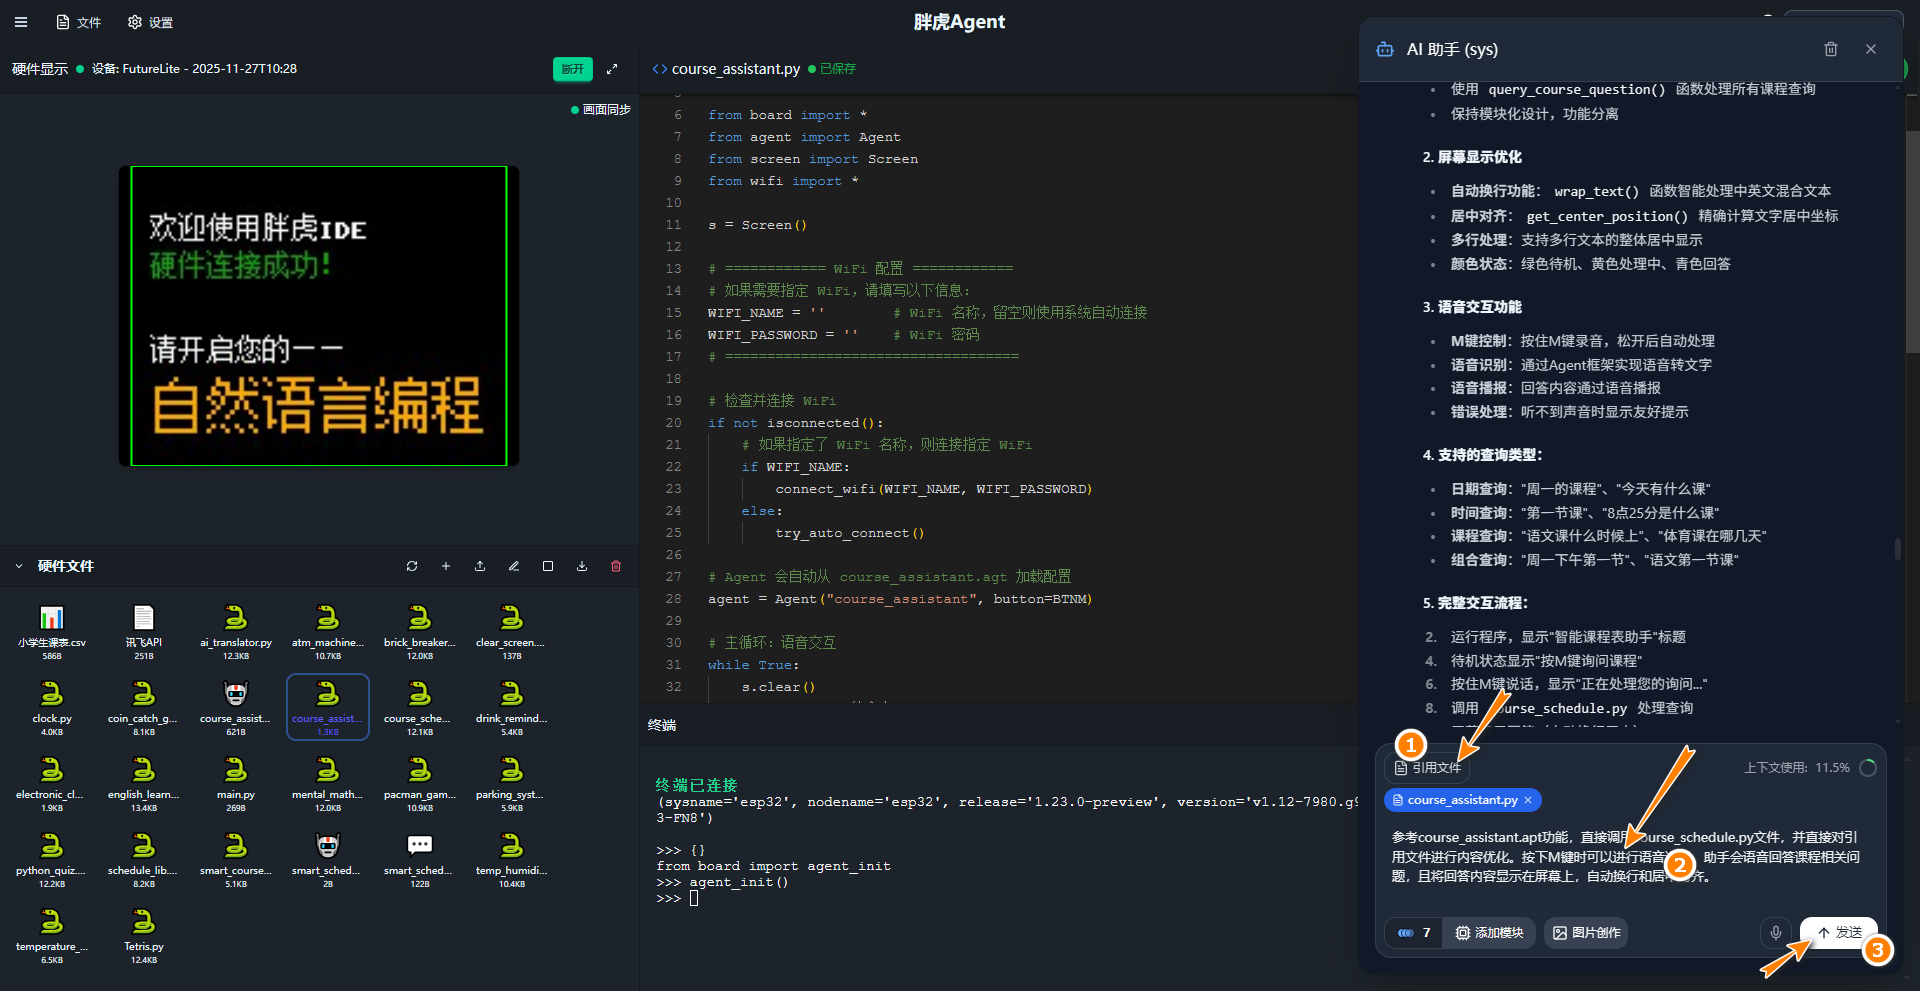
Task: Expand the hardware display to fullscreen
Action: click(612, 69)
